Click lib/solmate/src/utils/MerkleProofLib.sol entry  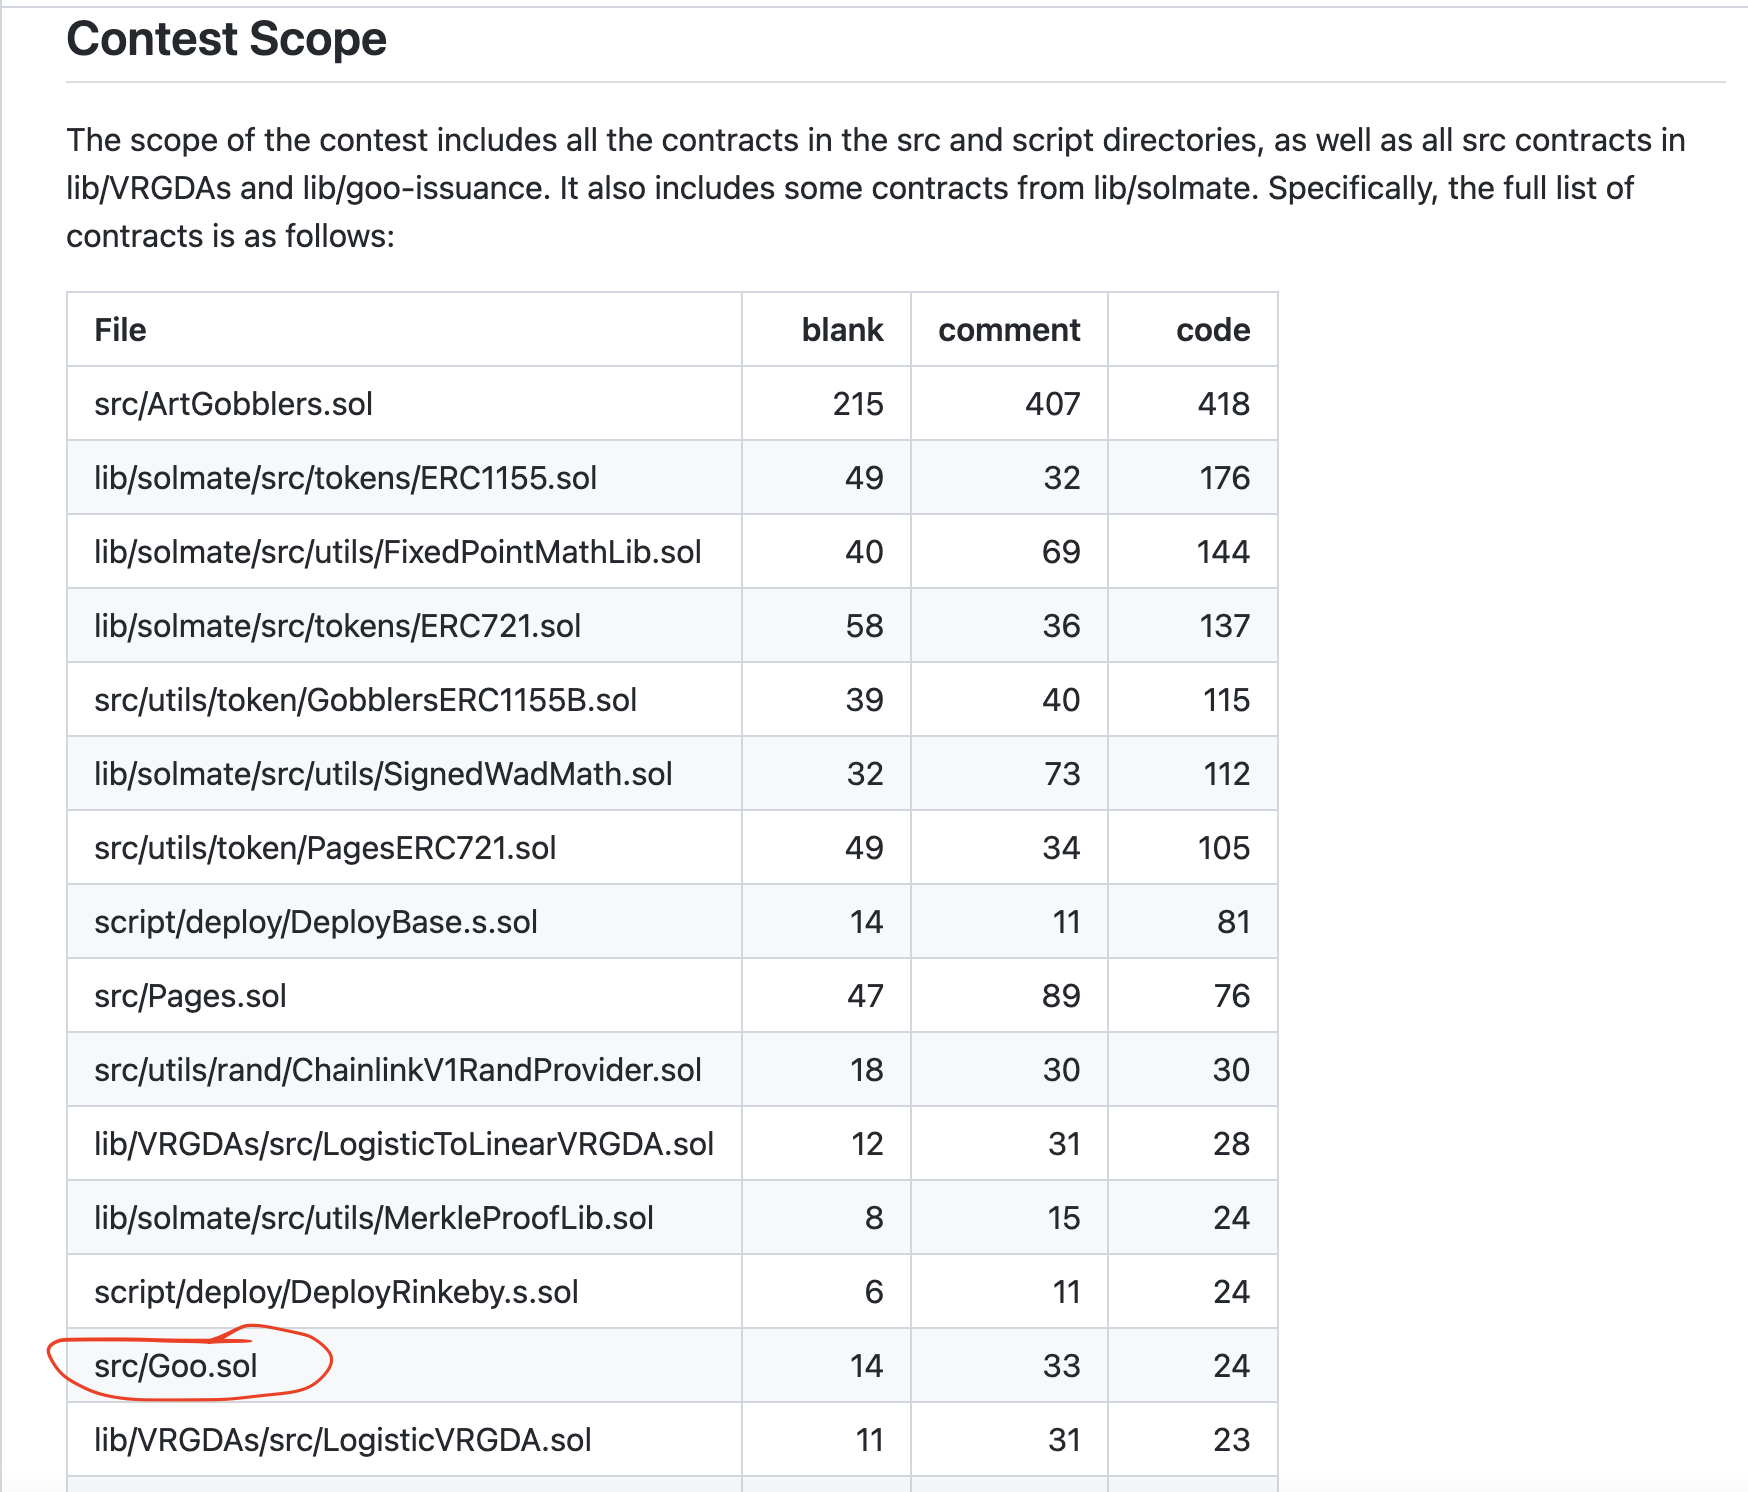pos(374,1217)
